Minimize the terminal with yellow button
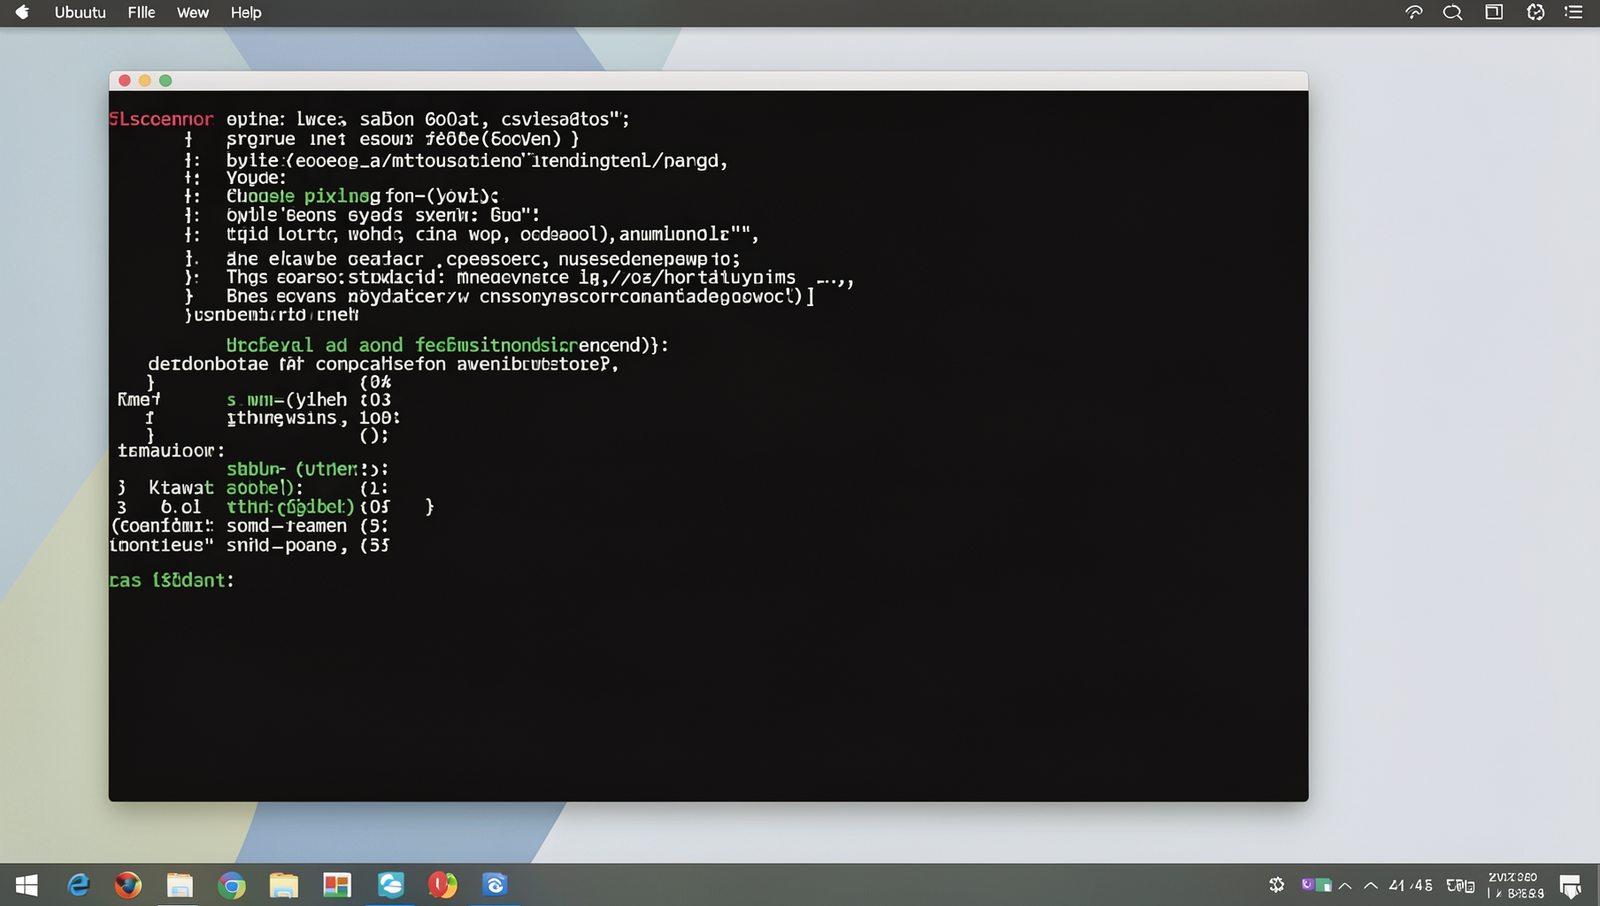 click(x=145, y=80)
